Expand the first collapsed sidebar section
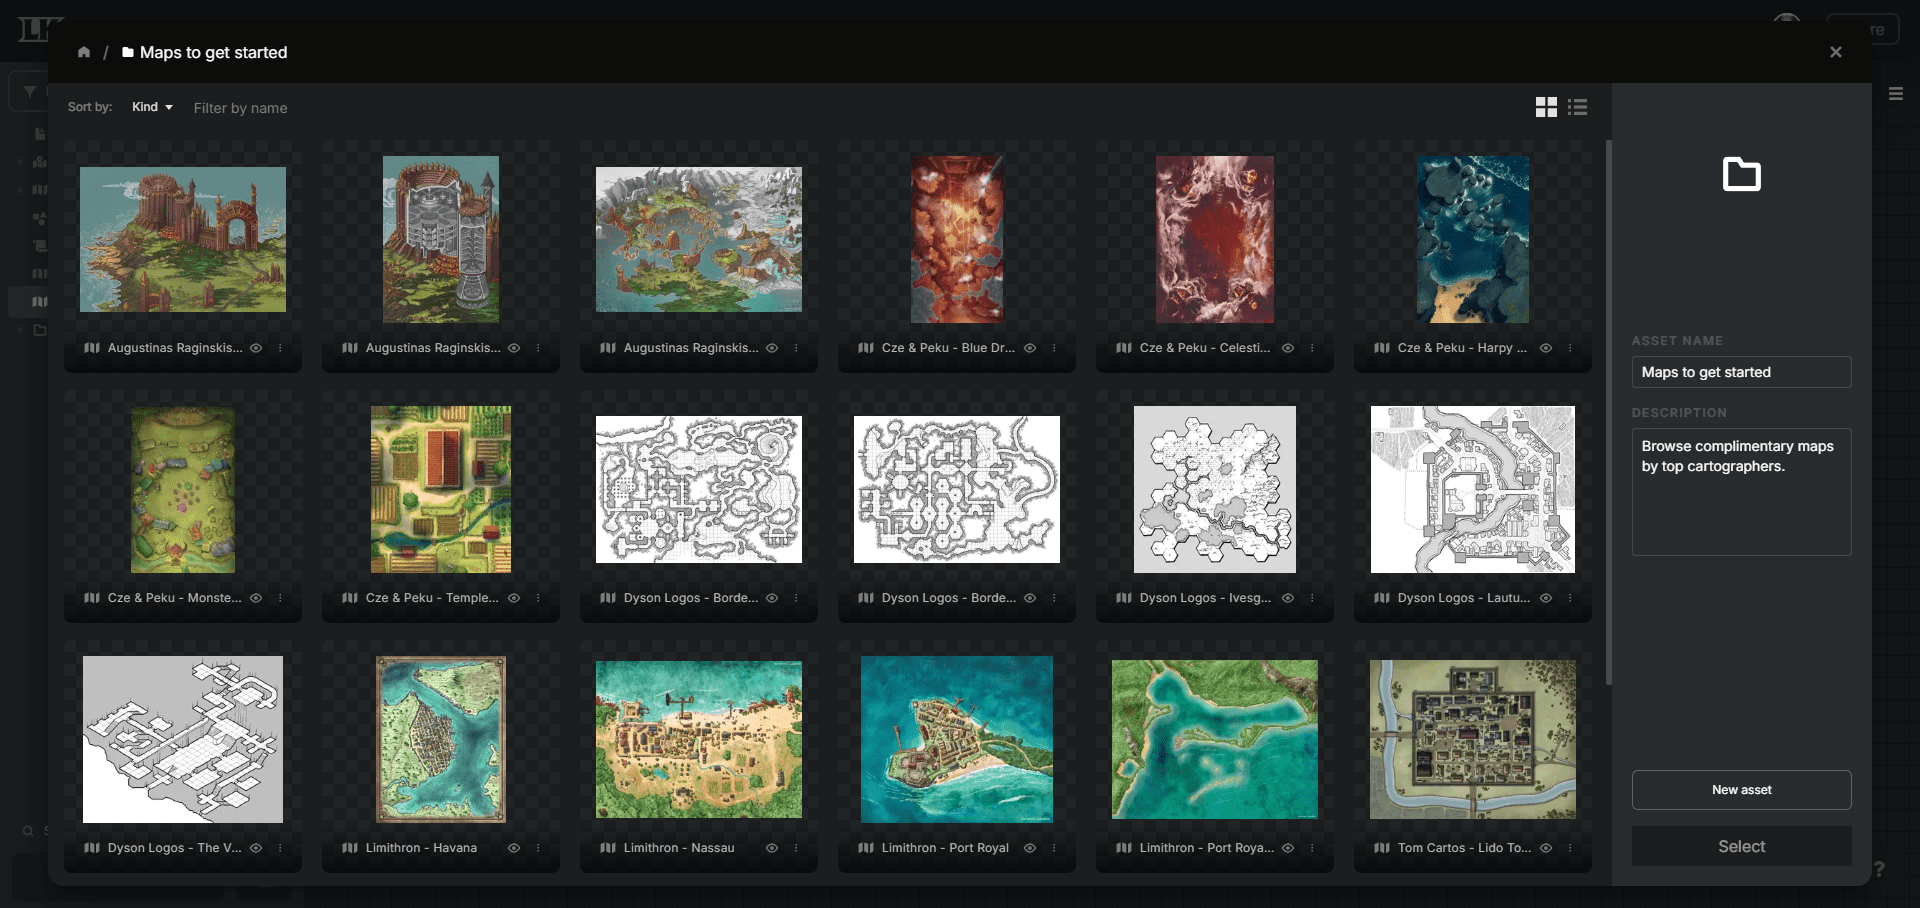 (19, 162)
